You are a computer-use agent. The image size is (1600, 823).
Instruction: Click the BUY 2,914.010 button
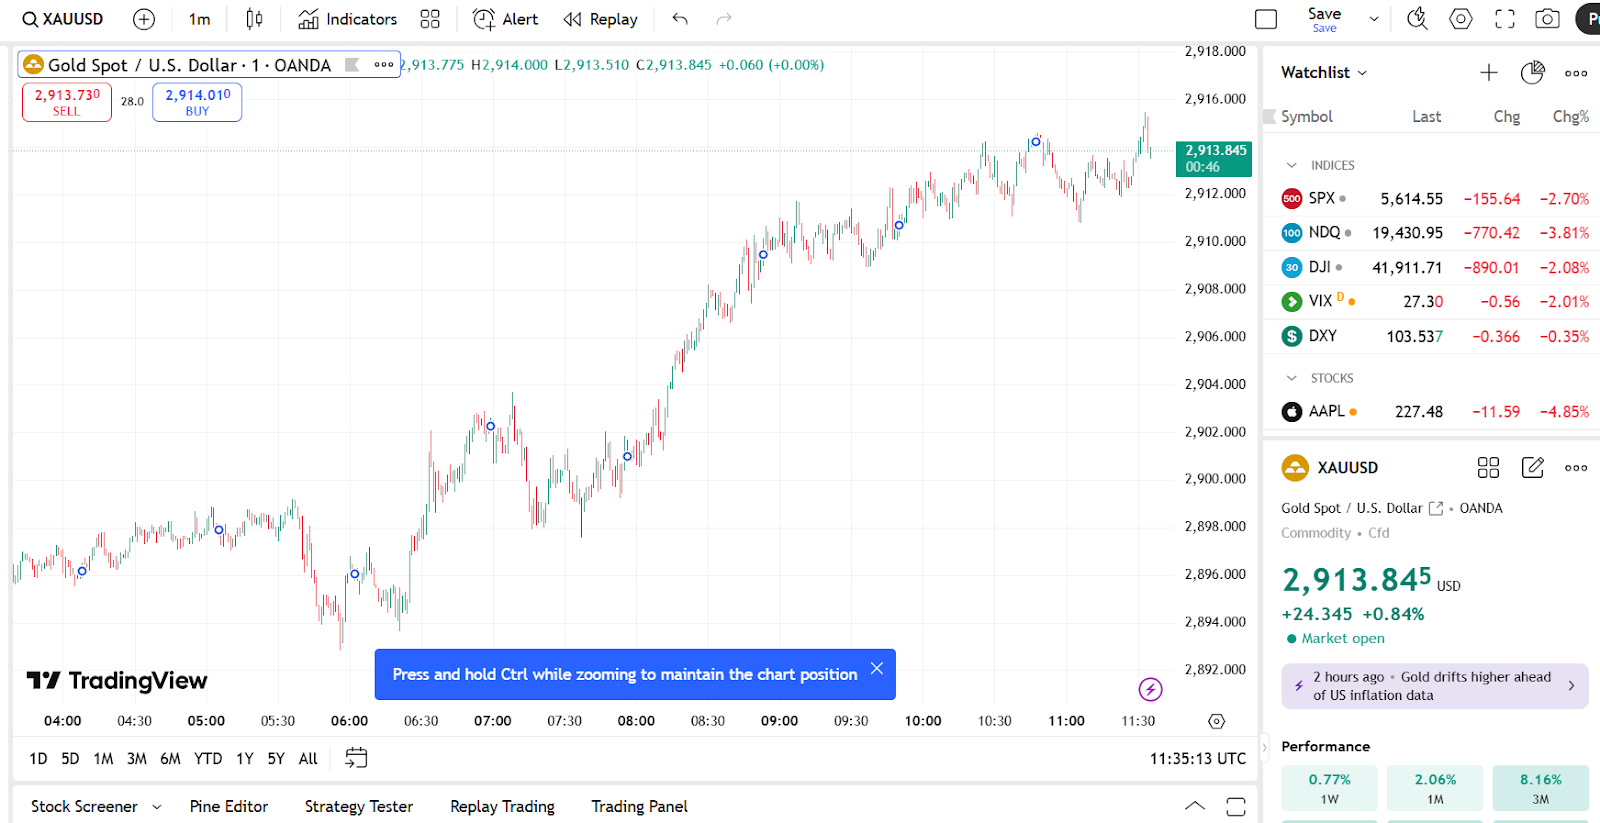point(197,102)
